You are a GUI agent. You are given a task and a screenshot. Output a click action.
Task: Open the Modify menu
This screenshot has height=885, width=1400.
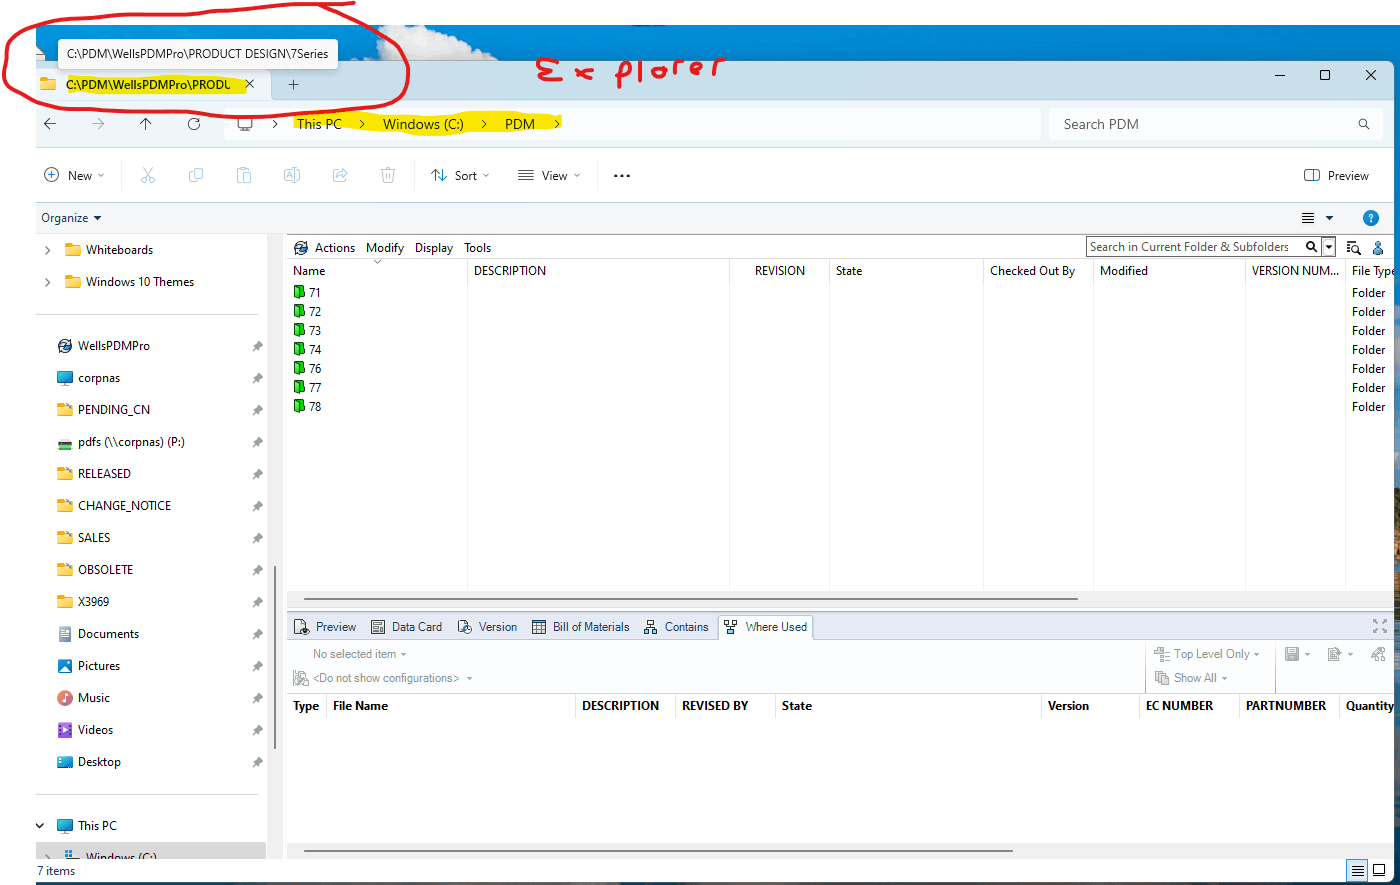coord(385,247)
